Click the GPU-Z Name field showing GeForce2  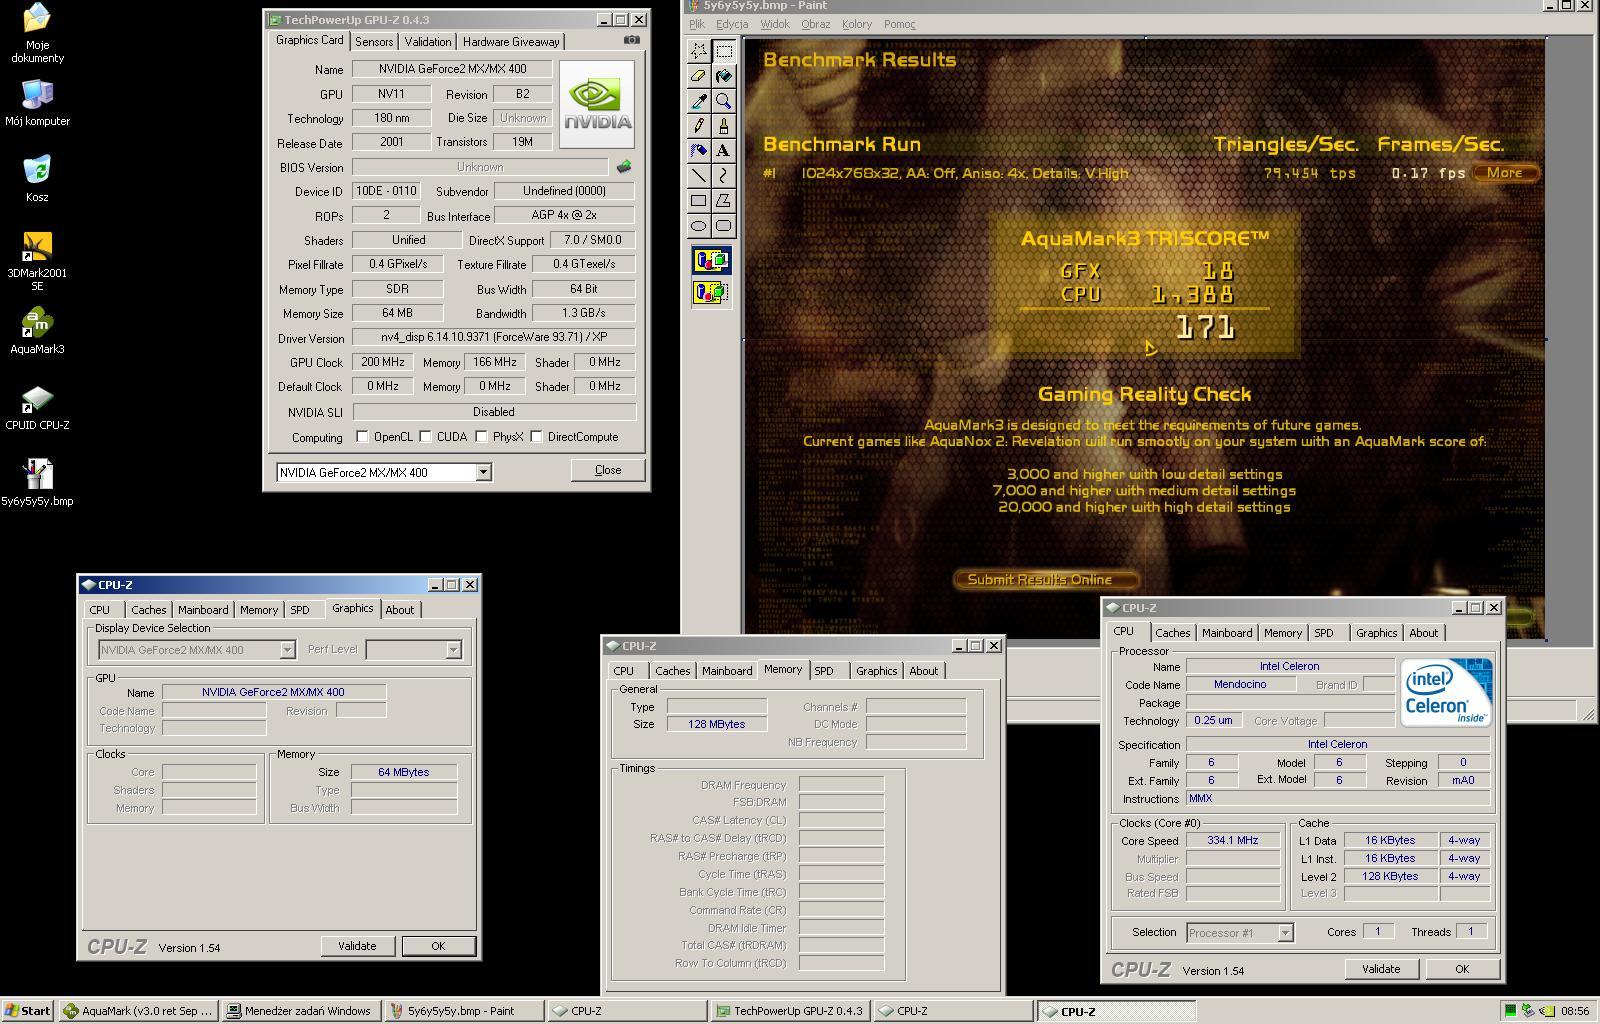[x=452, y=69]
